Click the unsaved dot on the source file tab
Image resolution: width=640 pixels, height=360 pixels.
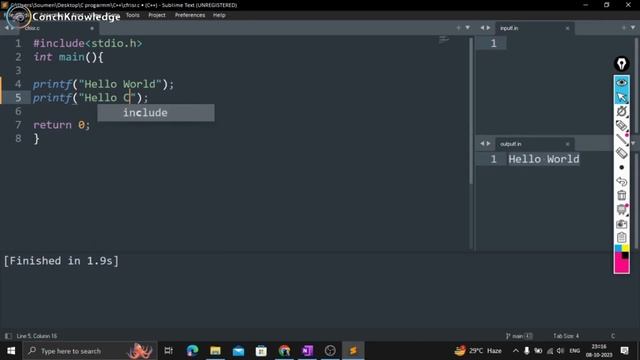(92, 28)
